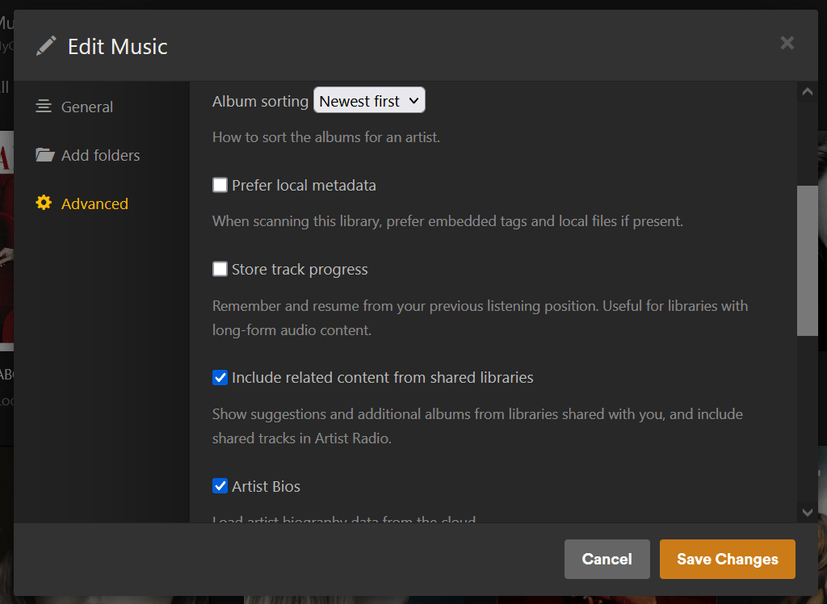Switch to the General tab

[87, 107]
